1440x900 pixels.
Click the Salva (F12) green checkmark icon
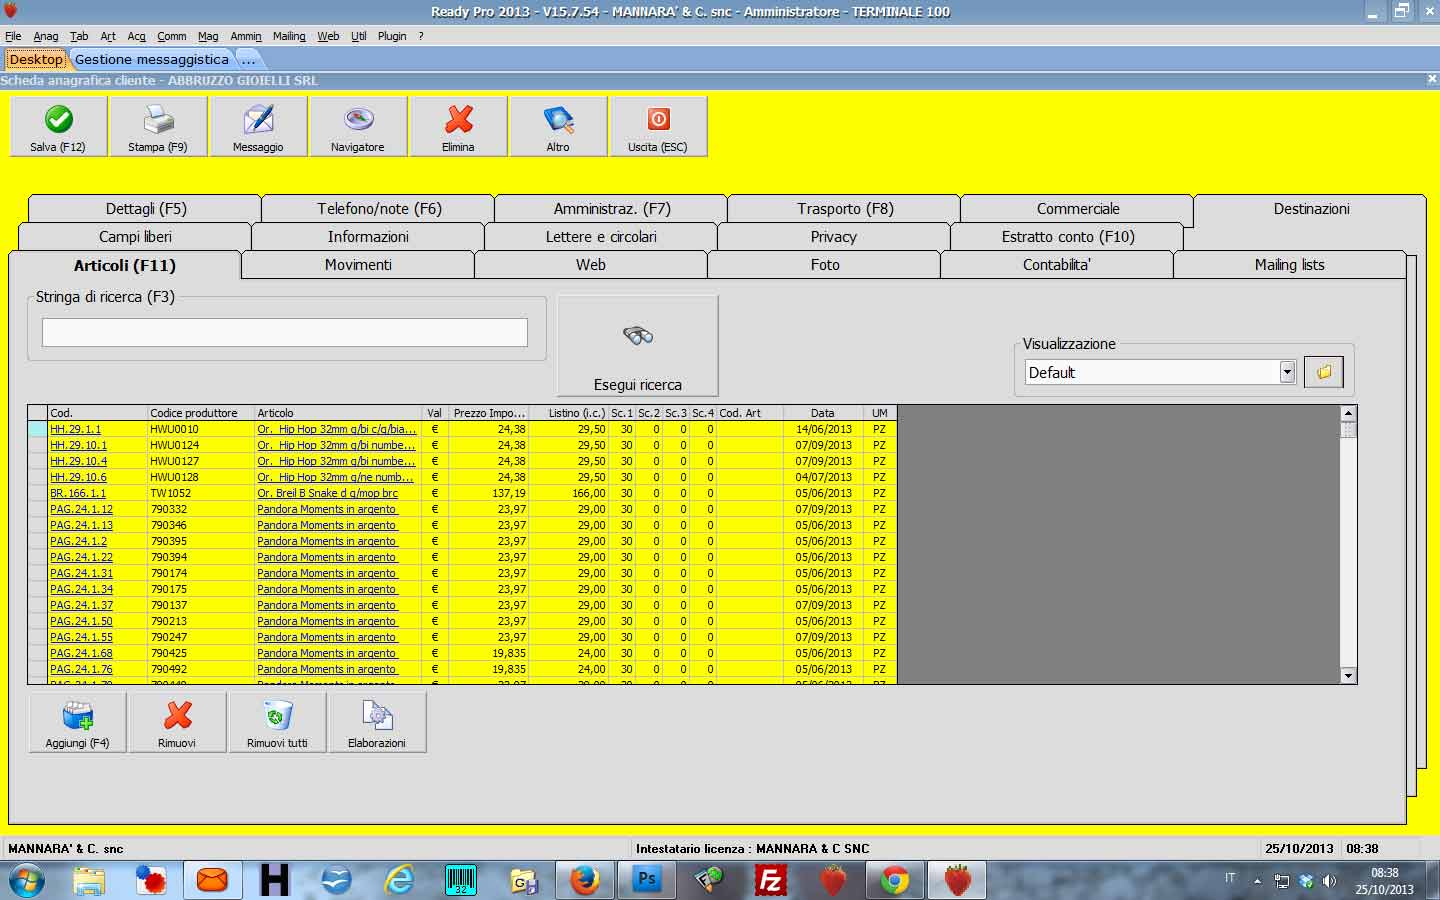coord(58,121)
